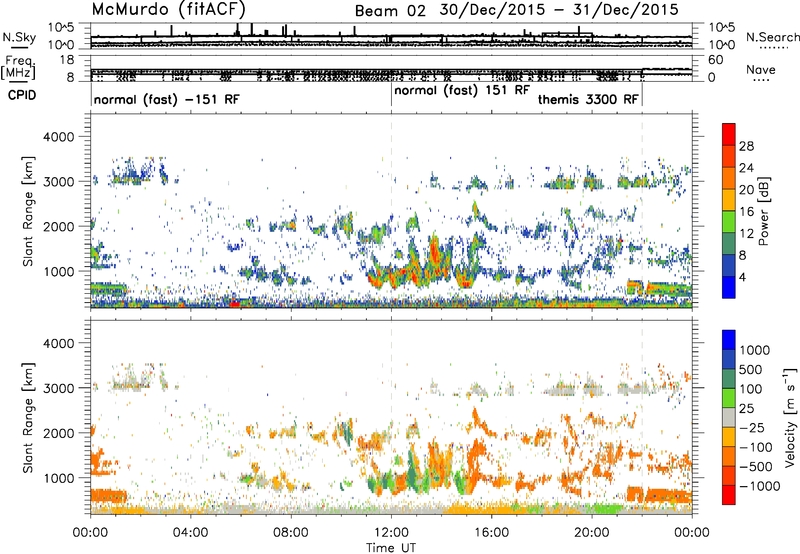Click the 'Freq. [MHz]' axis label
This screenshot has height=554, width=800.
pyautogui.click(x=19, y=68)
